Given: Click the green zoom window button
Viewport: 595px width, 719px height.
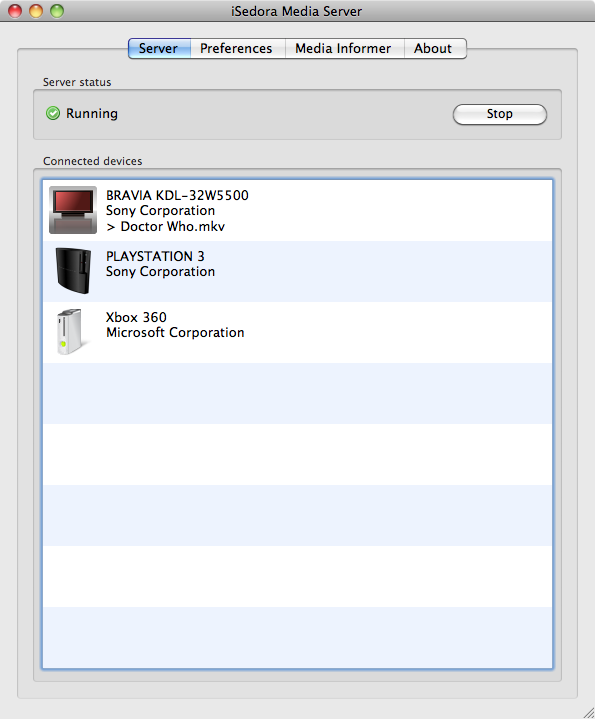Looking at the screenshot, I should 57,11.
